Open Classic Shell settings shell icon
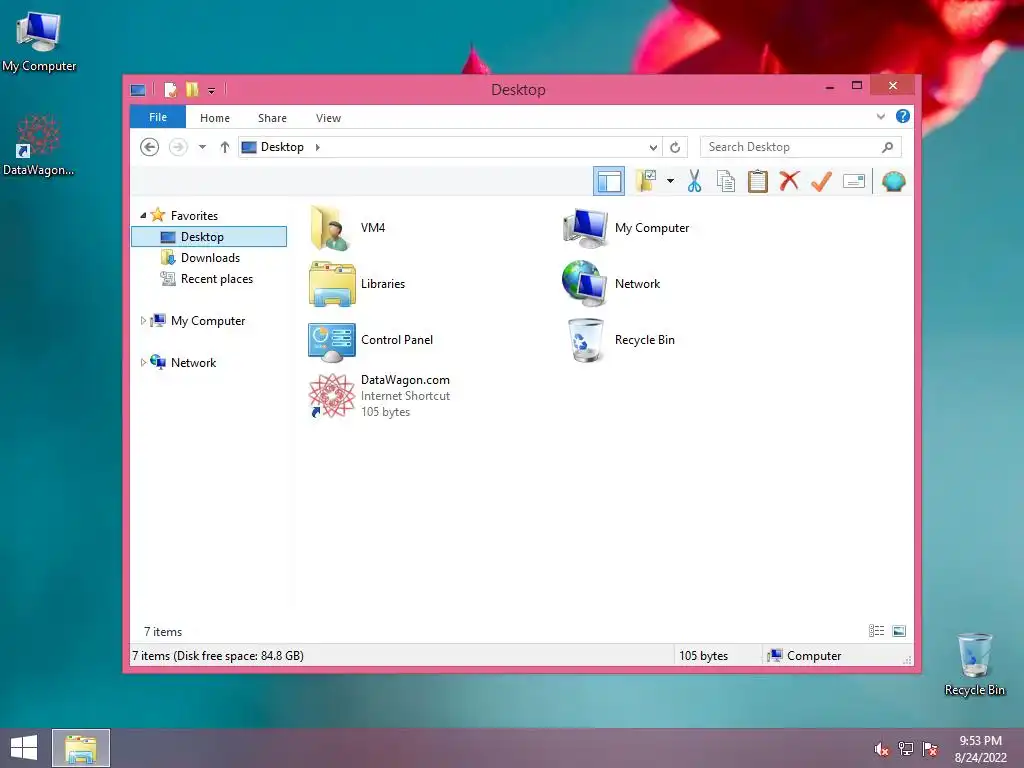This screenshot has width=1024, height=768. [x=893, y=181]
